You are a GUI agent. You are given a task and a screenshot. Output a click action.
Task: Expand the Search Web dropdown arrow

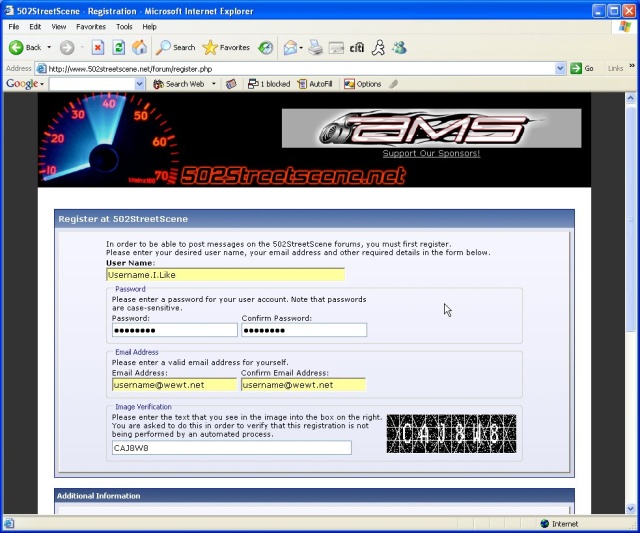(213, 84)
